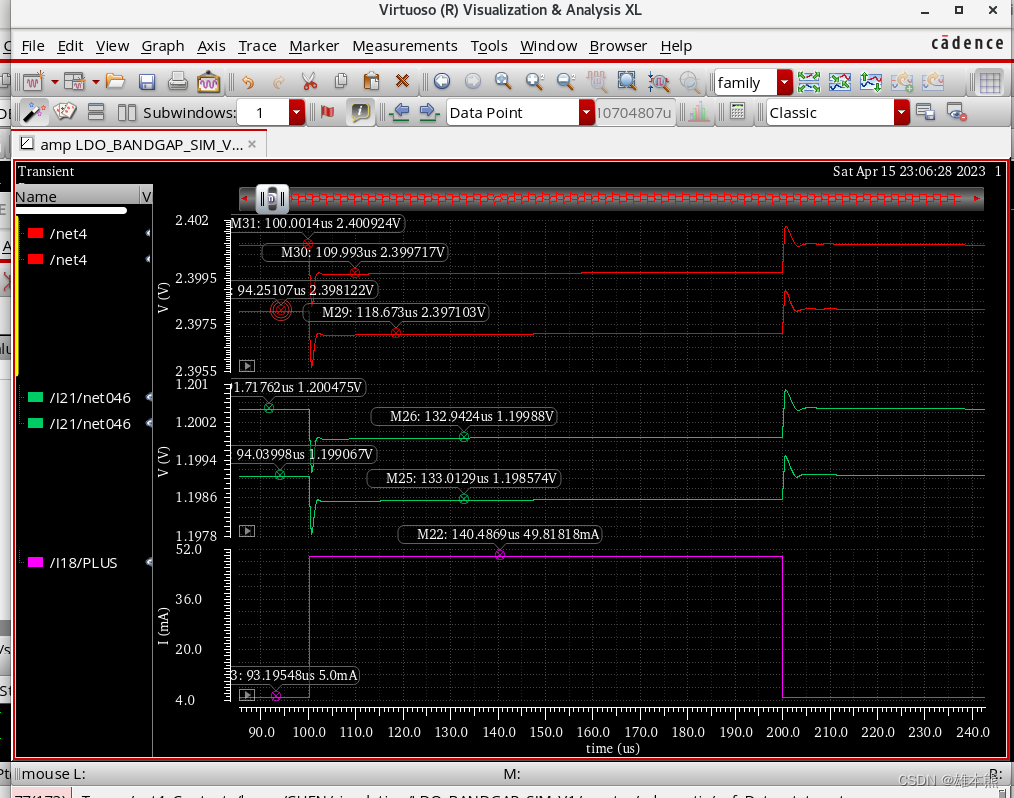This screenshot has height=798, width=1014.
Task: Paste from the clipboard icon
Action: [371, 81]
